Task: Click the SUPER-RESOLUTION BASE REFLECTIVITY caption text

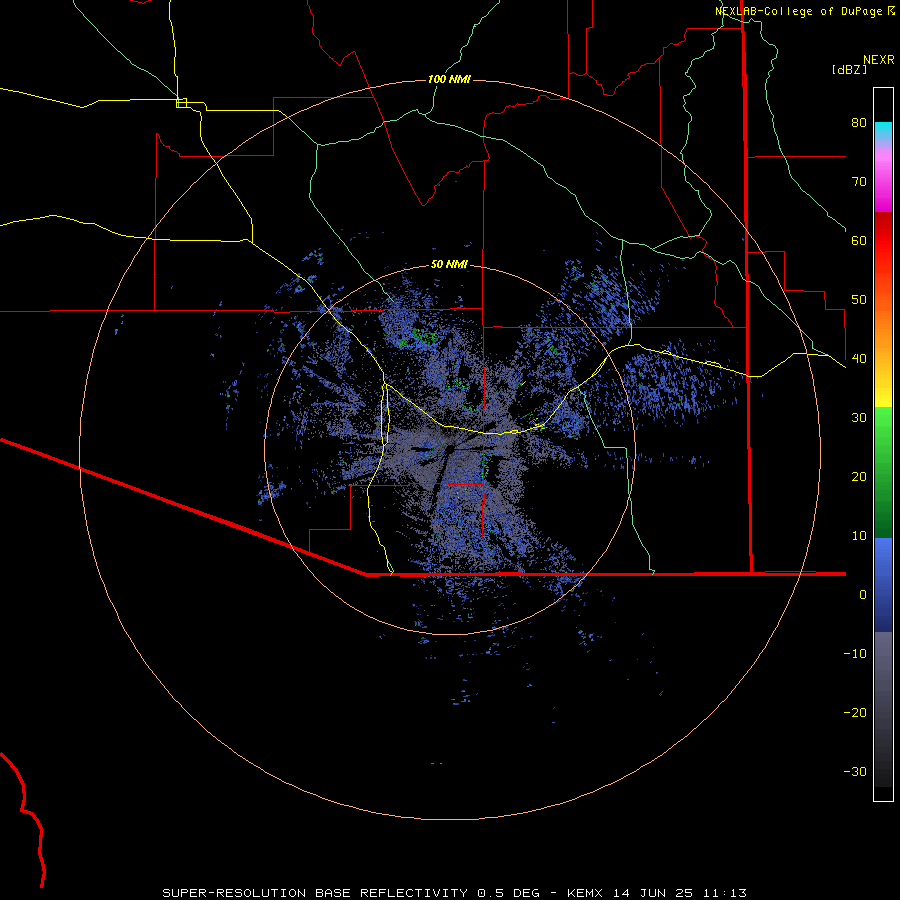Action: coord(315,893)
